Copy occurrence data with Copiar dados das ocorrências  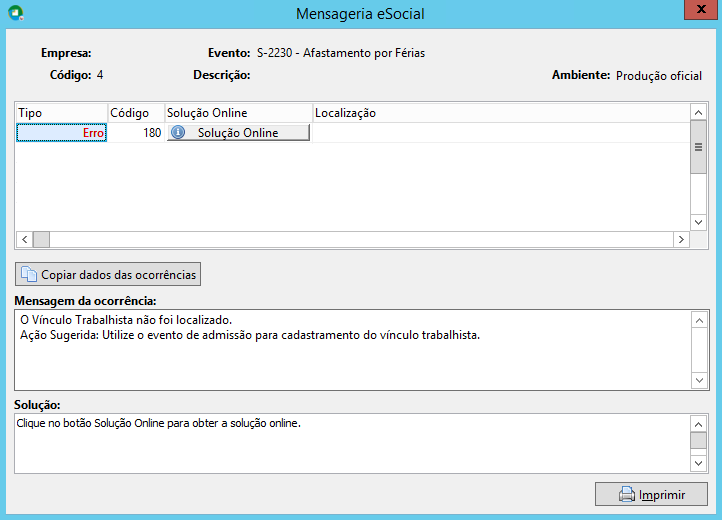(108, 275)
